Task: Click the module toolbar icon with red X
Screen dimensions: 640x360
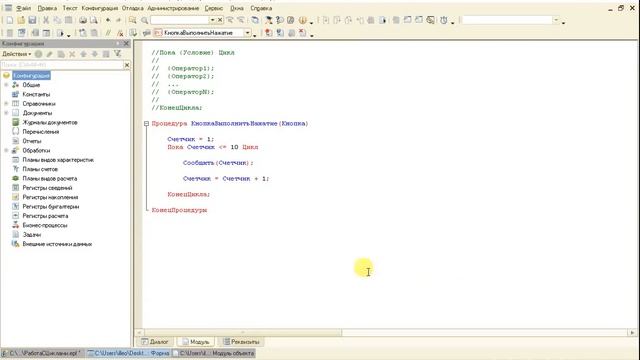Action: (302, 33)
